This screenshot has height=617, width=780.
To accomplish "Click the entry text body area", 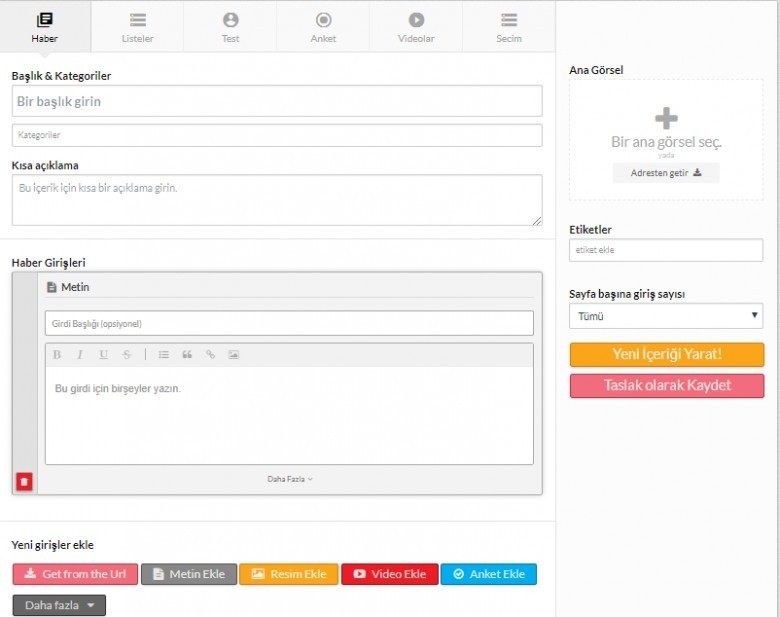I will [x=289, y=415].
